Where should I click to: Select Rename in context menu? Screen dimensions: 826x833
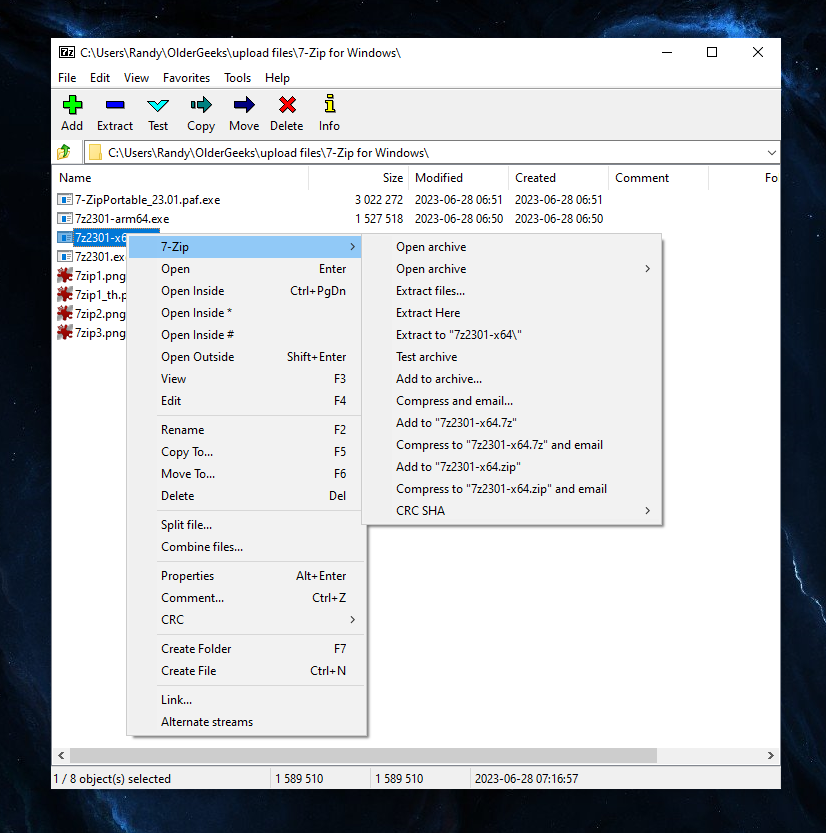[x=245, y=430]
